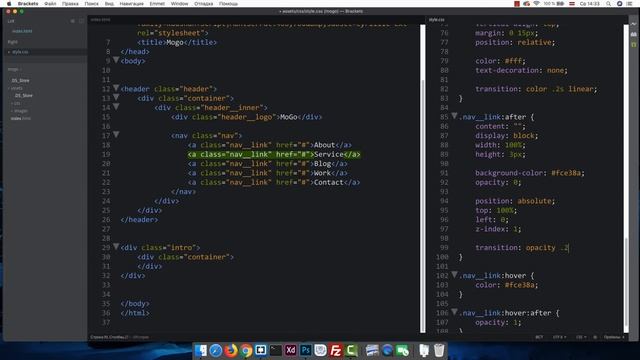
Task: Collapse .nav__link:hover rule on line 102
Action: pyautogui.click(x=454, y=275)
